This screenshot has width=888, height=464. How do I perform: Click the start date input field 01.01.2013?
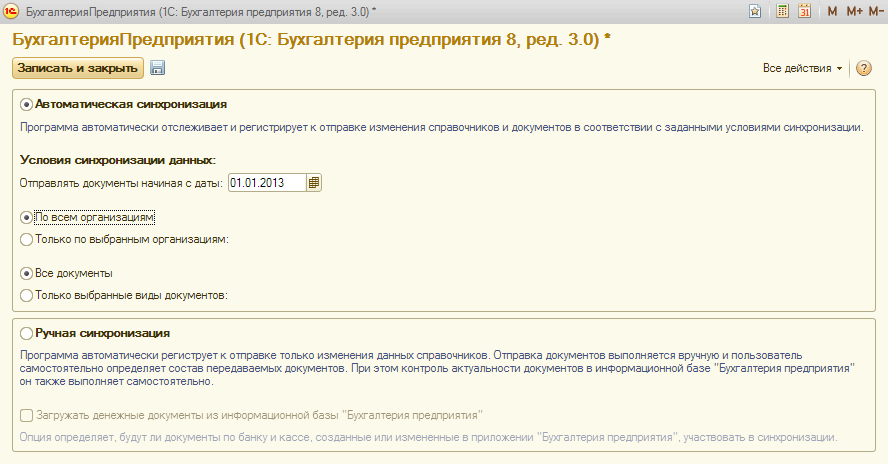(267, 183)
